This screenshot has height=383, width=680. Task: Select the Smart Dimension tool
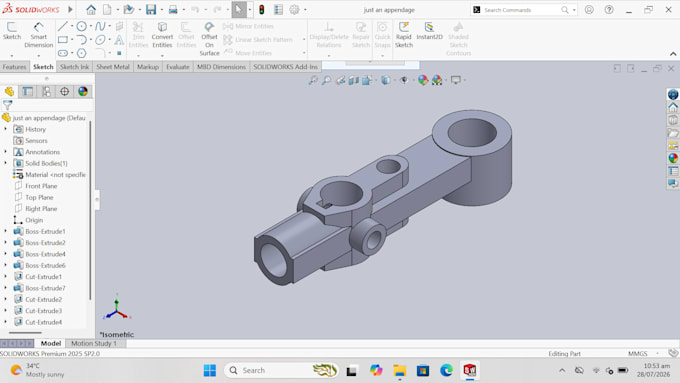tap(39, 35)
